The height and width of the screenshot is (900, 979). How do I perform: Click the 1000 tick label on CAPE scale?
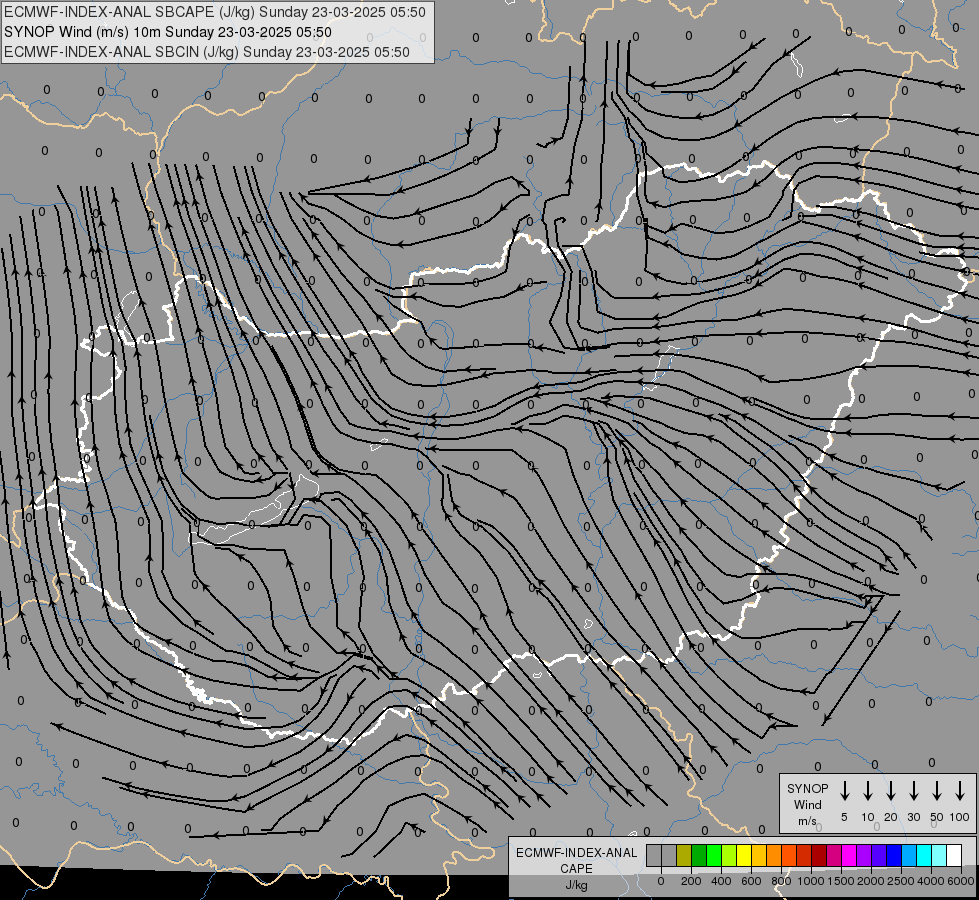pyautogui.click(x=811, y=881)
